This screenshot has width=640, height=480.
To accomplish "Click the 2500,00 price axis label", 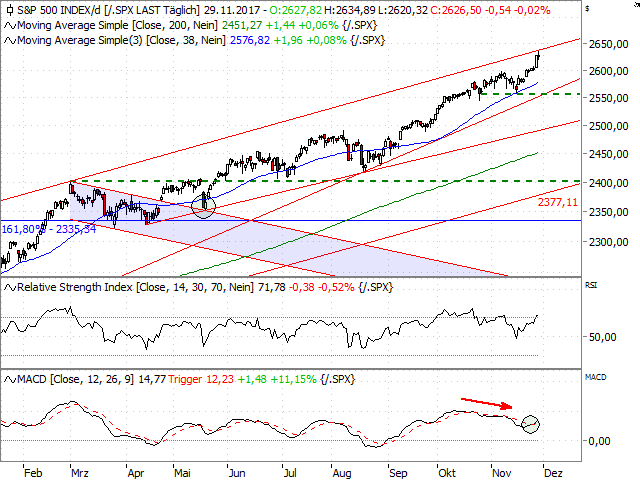I will click(x=608, y=126).
